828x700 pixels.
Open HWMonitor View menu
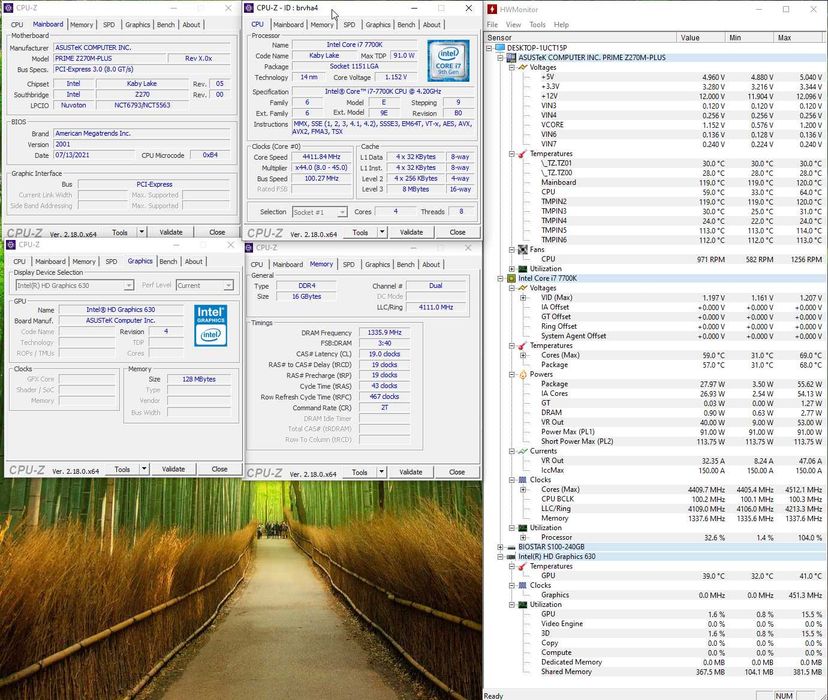click(x=513, y=24)
